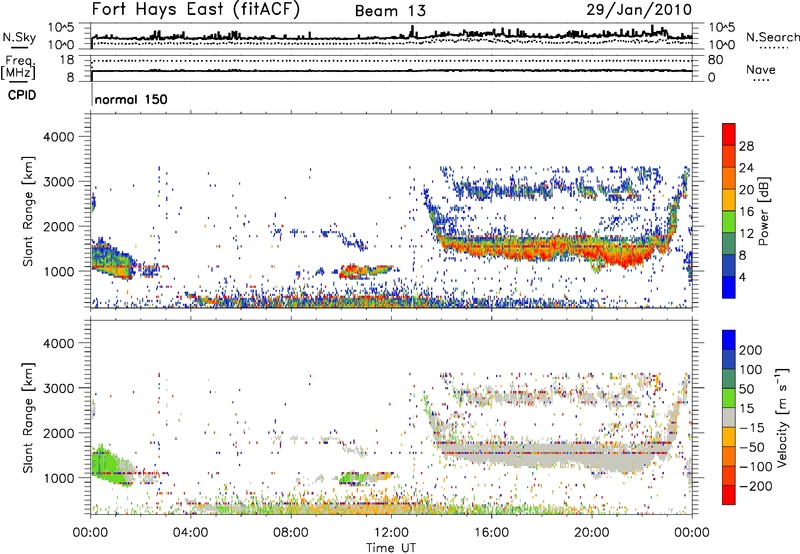The height and width of the screenshot is (554, 800).
Task: Click the gray -15 to 15 velocity color segment
Action: click(729, 417)
